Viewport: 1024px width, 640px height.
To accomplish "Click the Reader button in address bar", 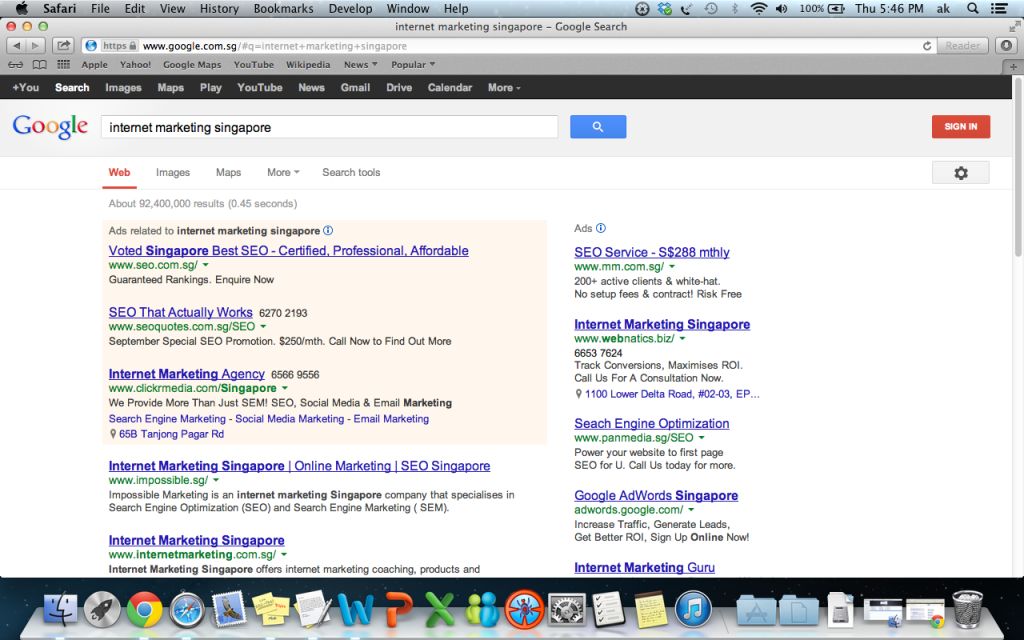I will pos(963,46).
